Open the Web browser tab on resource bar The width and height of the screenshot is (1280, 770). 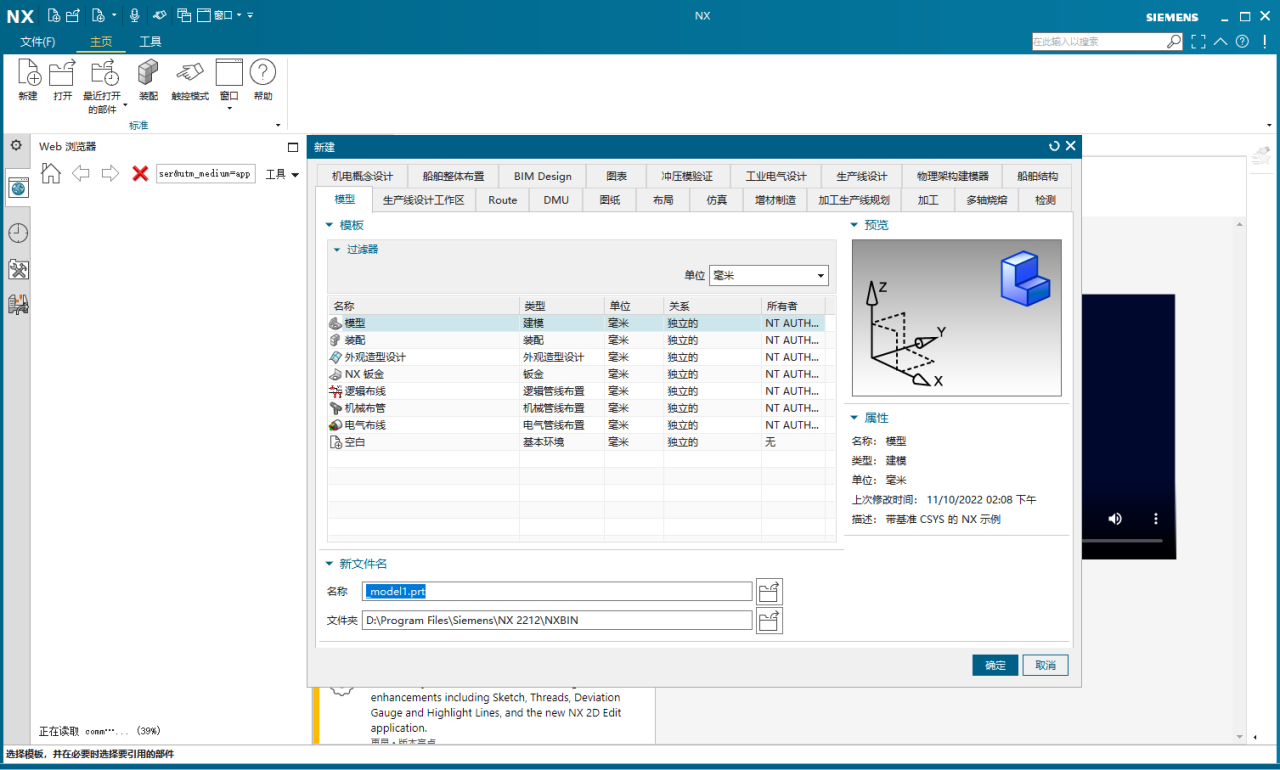[x=17, y=187]
